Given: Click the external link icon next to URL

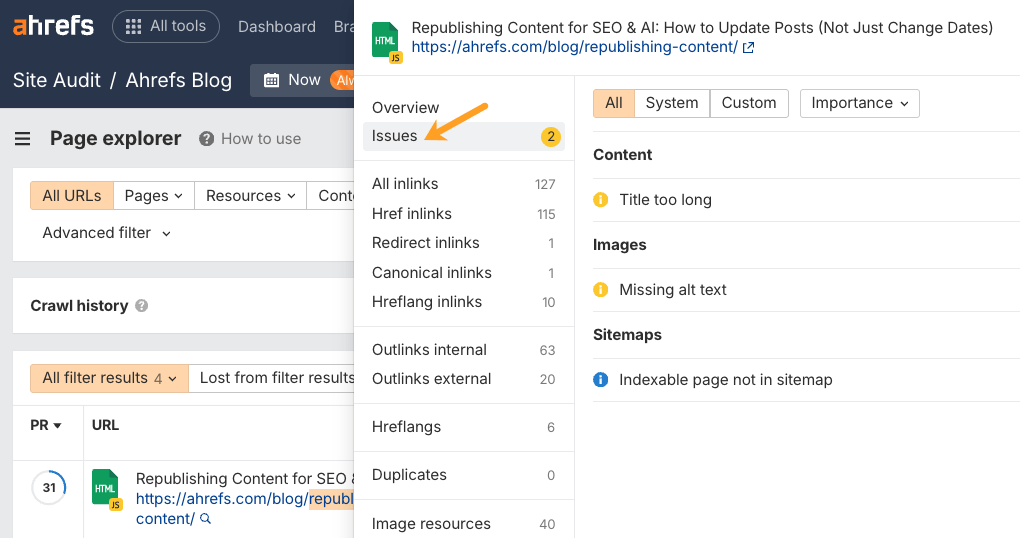Looking at the screenshot, I should point(748,47).
